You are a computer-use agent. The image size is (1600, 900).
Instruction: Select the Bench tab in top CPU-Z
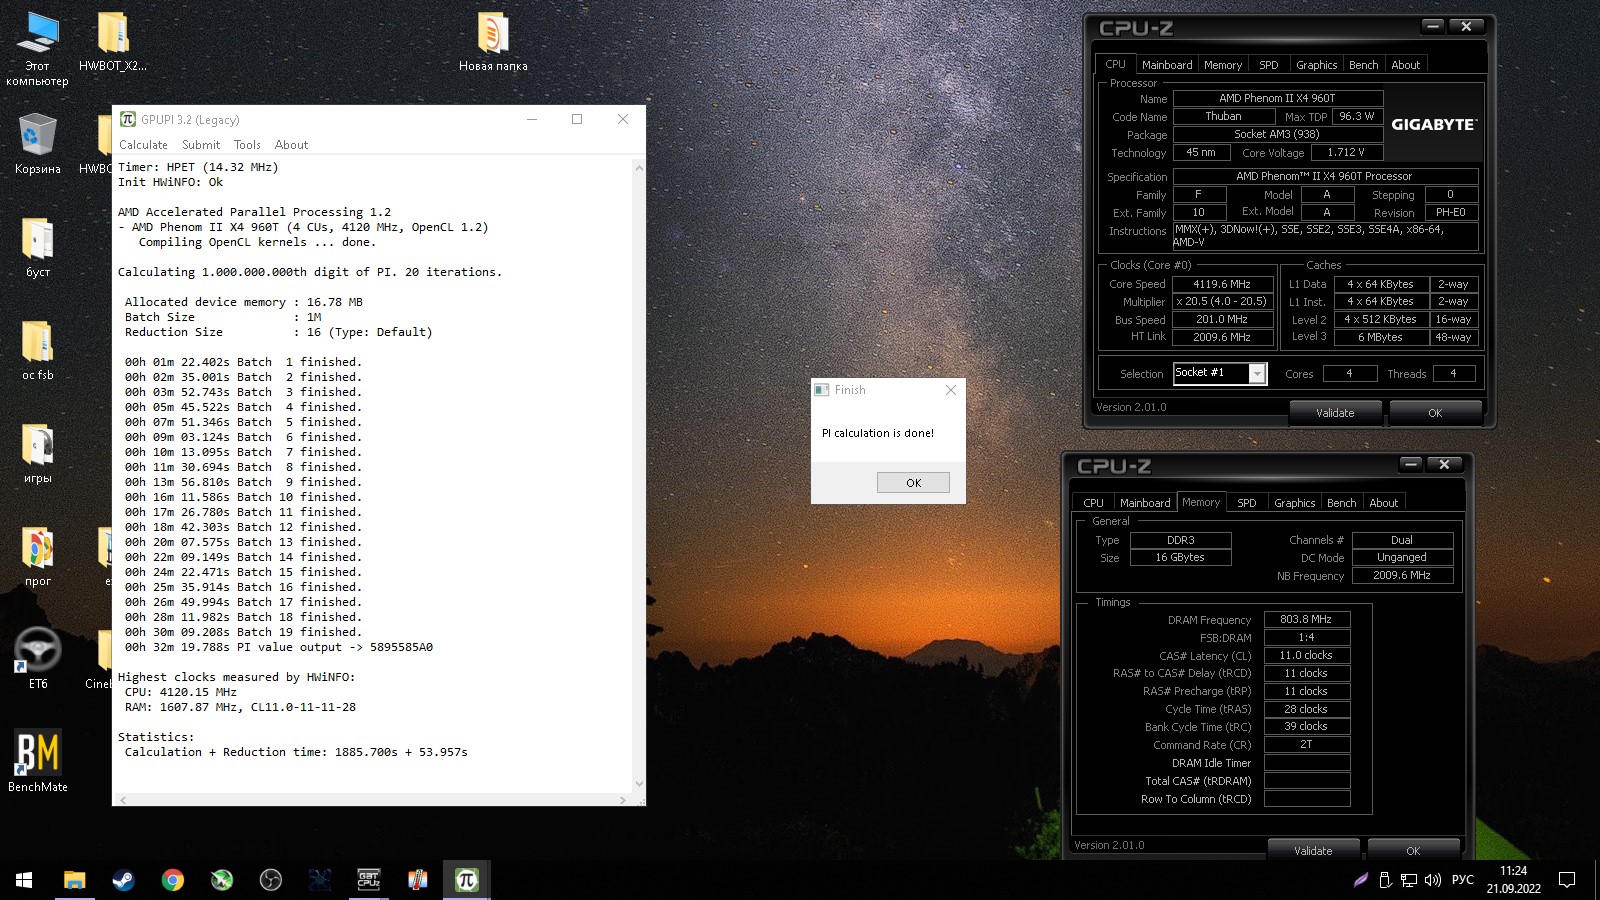[1364, 65]
